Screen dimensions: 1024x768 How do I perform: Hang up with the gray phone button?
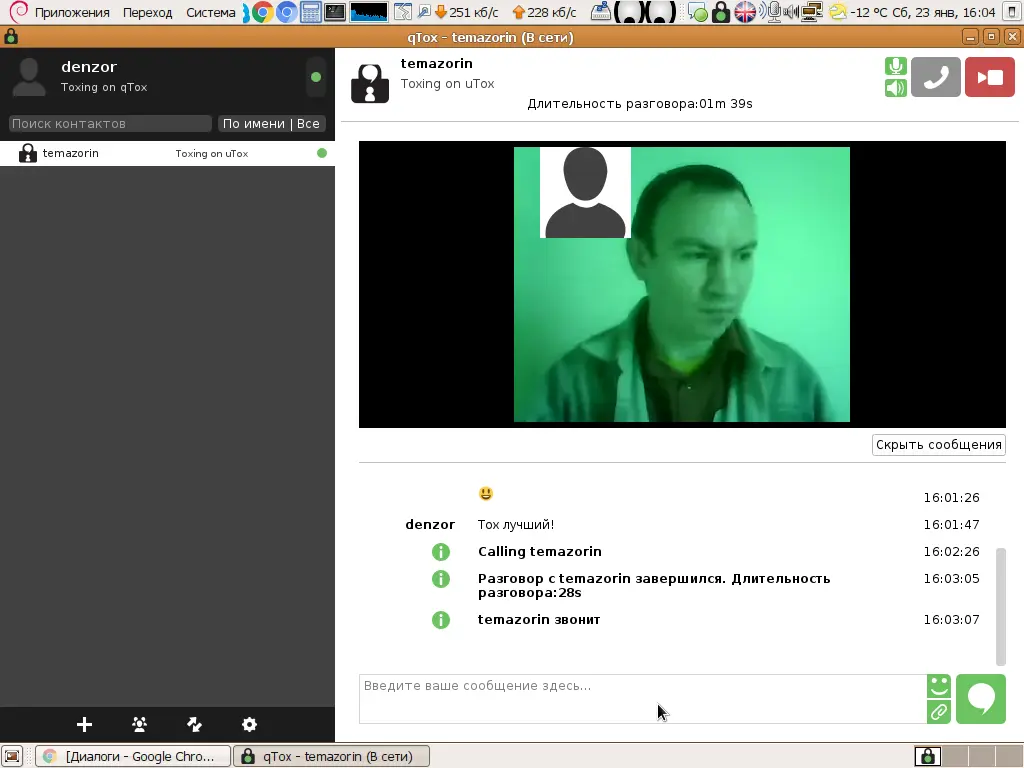(x=935, y=77)
